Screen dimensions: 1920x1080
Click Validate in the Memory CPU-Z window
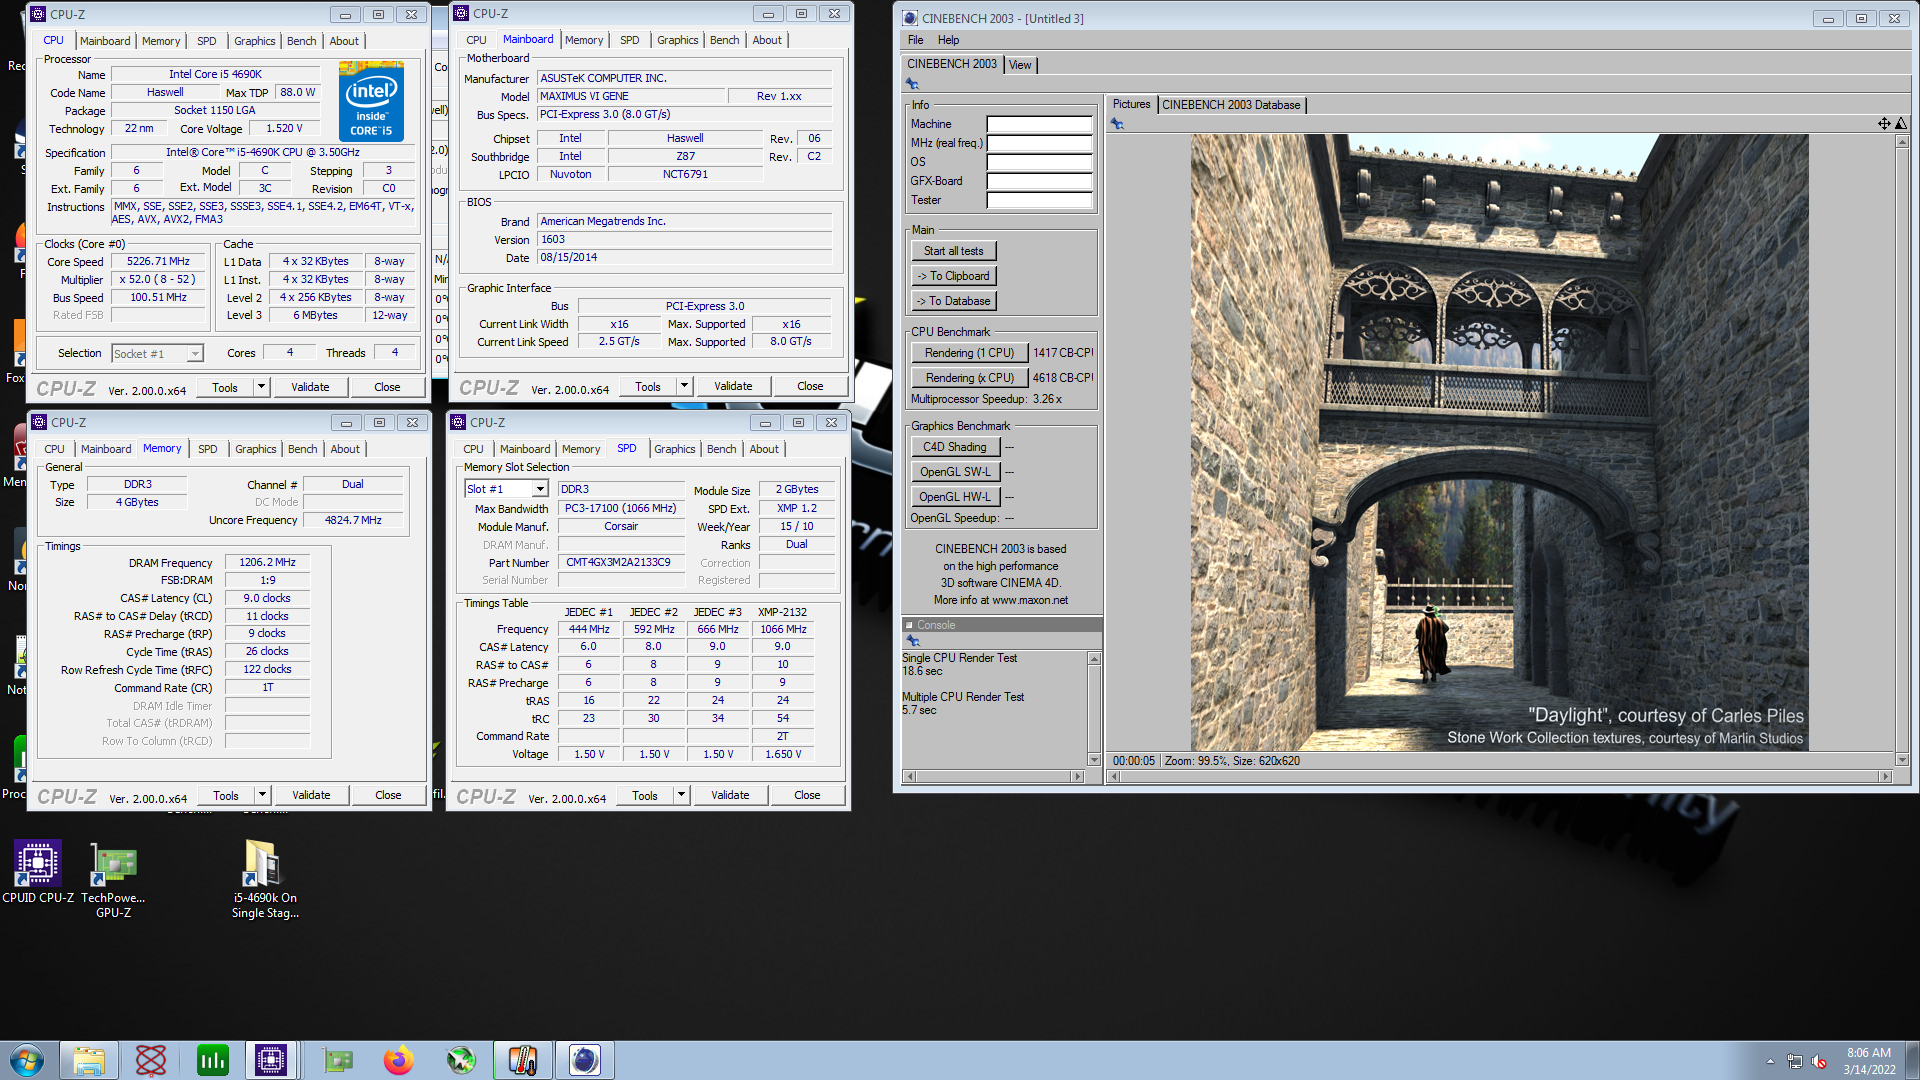pos(311,795)
